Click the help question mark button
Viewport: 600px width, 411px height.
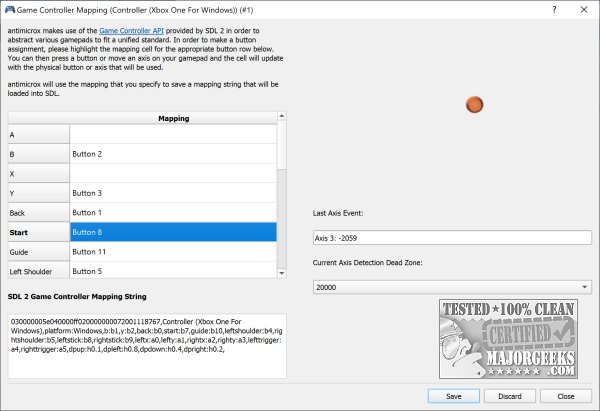pos(554,10)
